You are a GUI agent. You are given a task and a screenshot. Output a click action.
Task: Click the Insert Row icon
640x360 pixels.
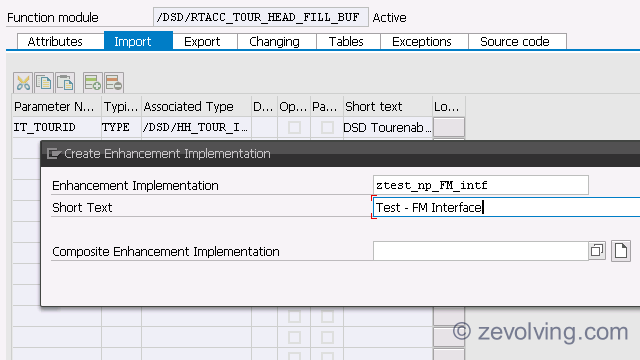[x=93, y=83]
